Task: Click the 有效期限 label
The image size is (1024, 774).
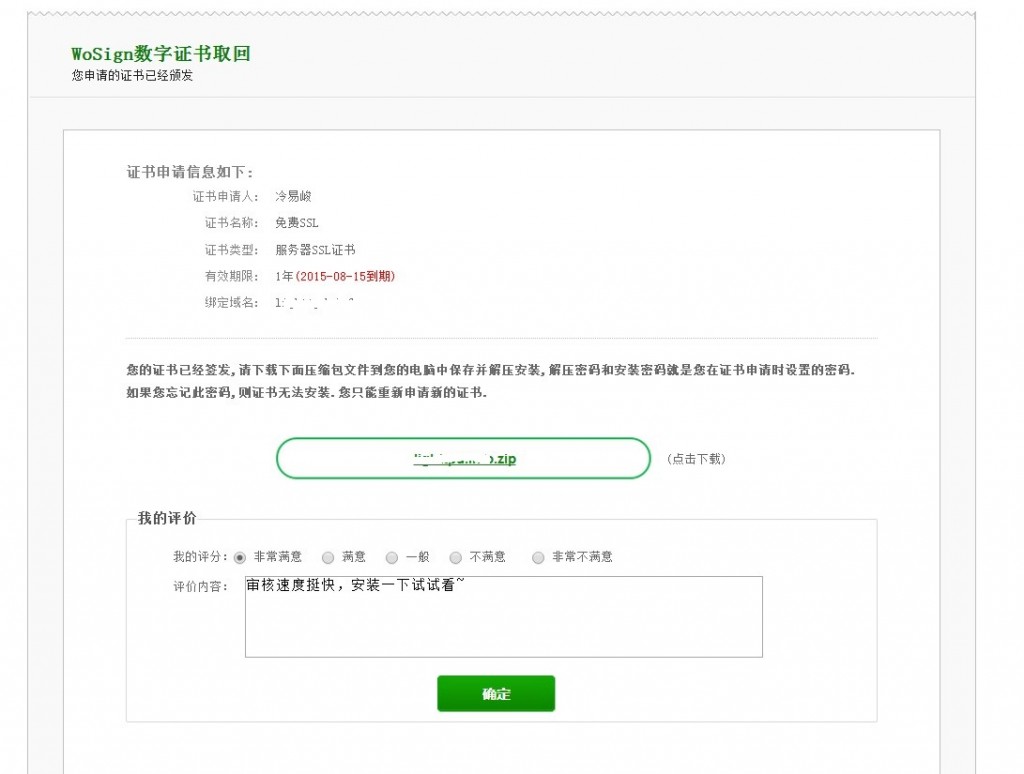Action: pos(232,276)
